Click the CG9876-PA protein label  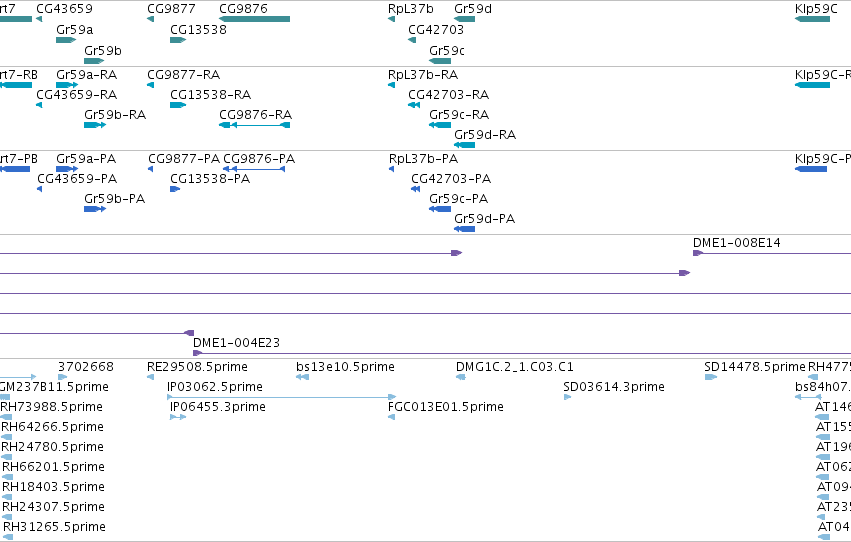pyautogui.click(x=259, y=158)
